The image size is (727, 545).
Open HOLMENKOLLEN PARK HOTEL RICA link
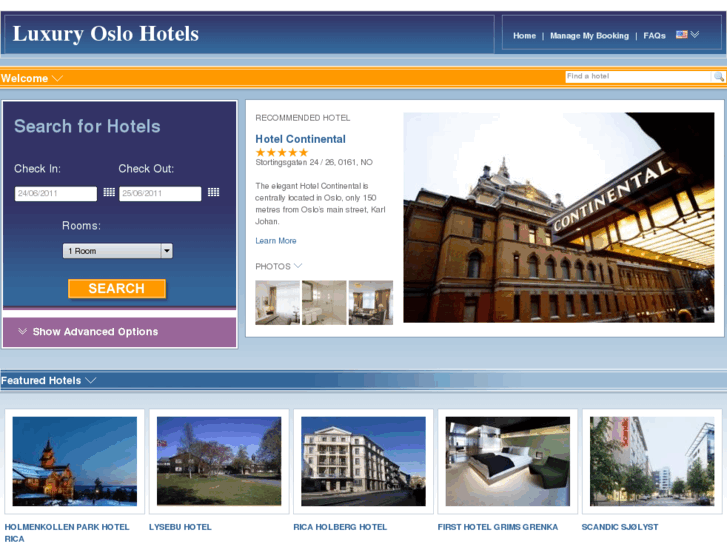[67, 532]
